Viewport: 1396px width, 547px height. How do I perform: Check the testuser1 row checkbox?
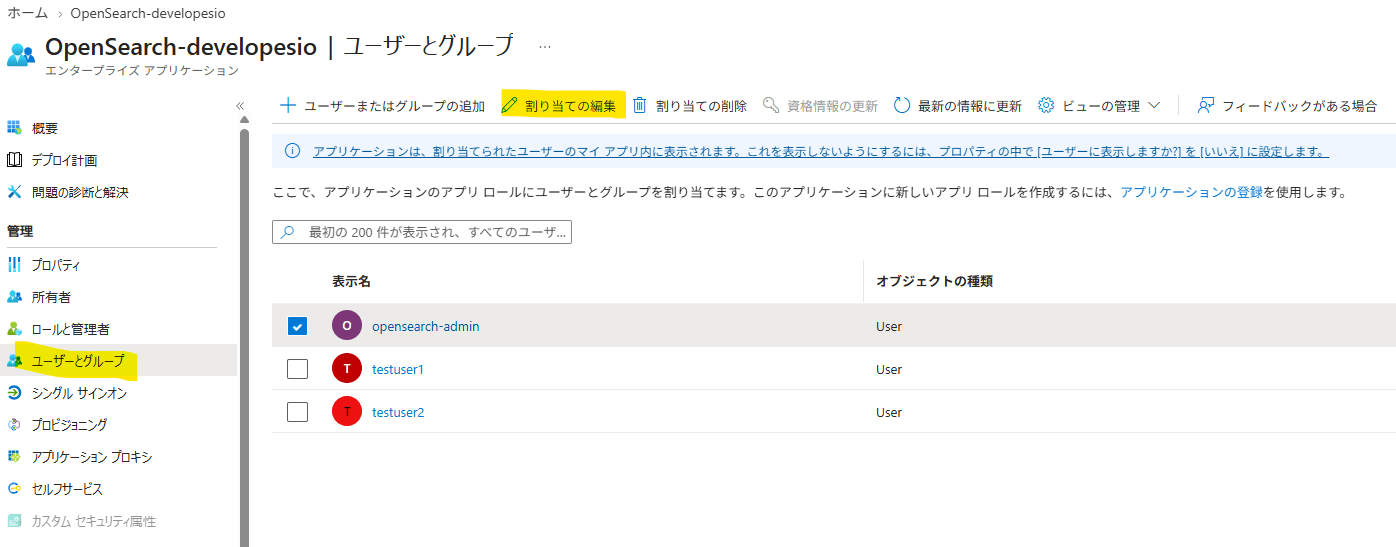coord(297,369)
